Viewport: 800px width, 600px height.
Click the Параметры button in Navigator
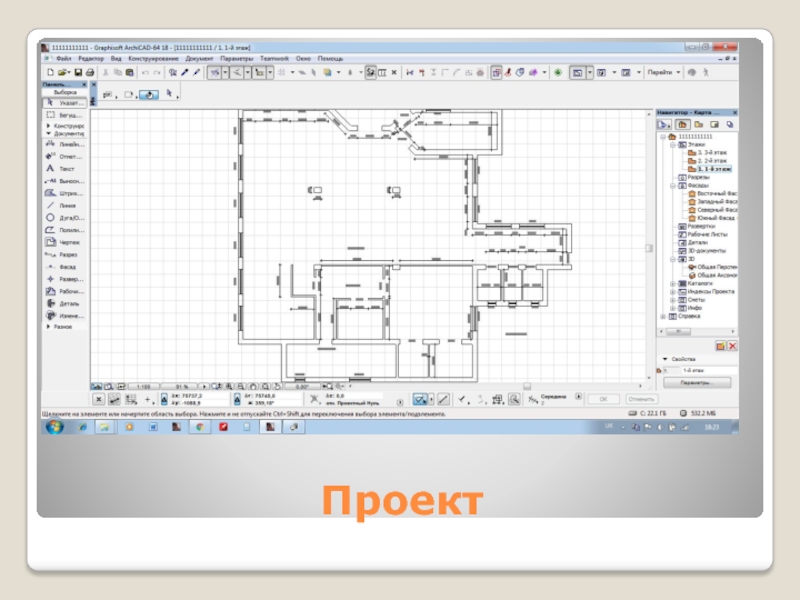click(696, 383)
